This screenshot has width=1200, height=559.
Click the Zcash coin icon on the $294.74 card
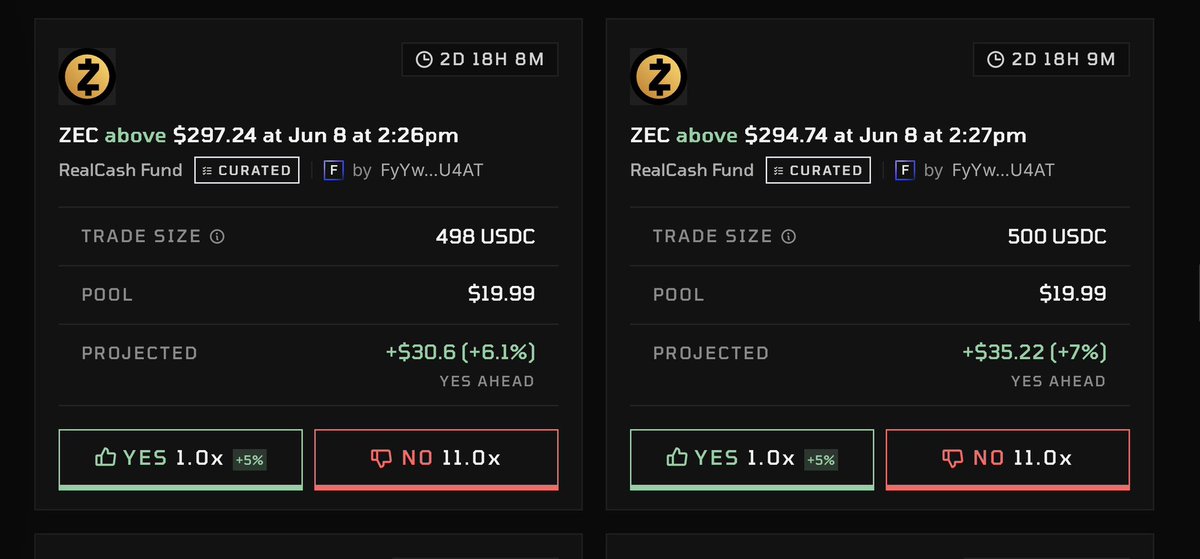(660, 77)
